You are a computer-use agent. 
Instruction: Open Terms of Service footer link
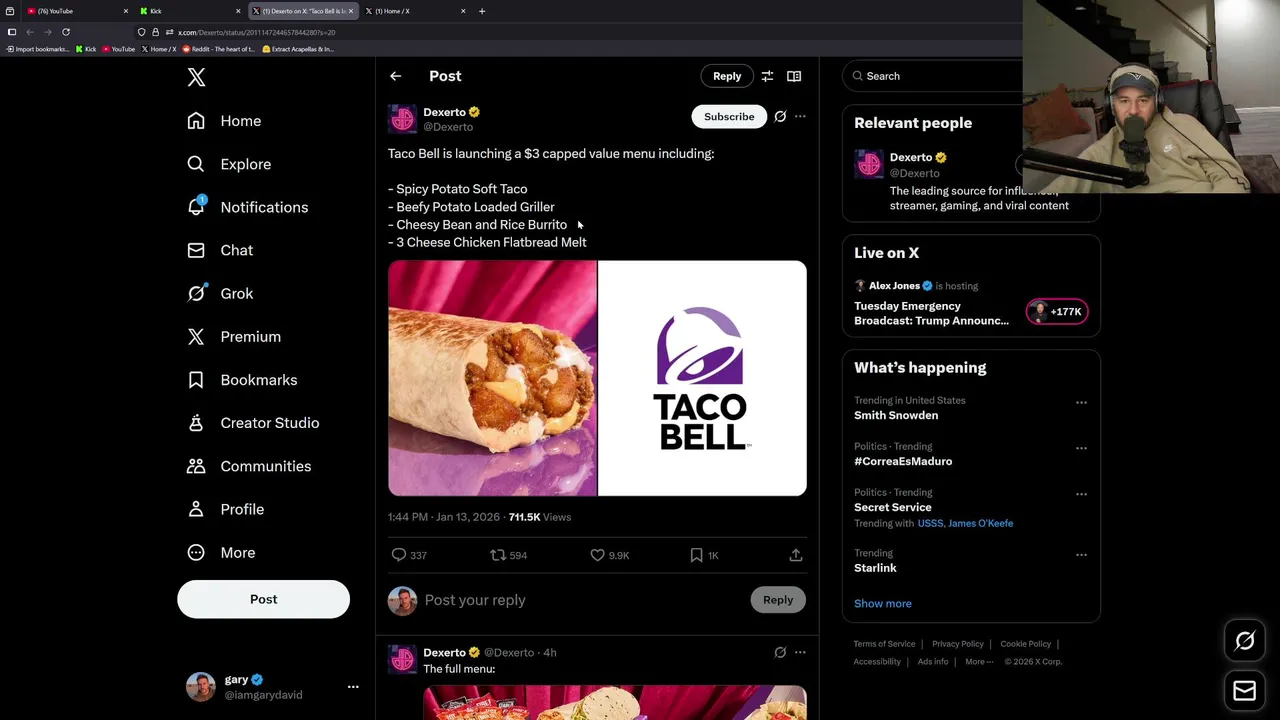point(884,644)
